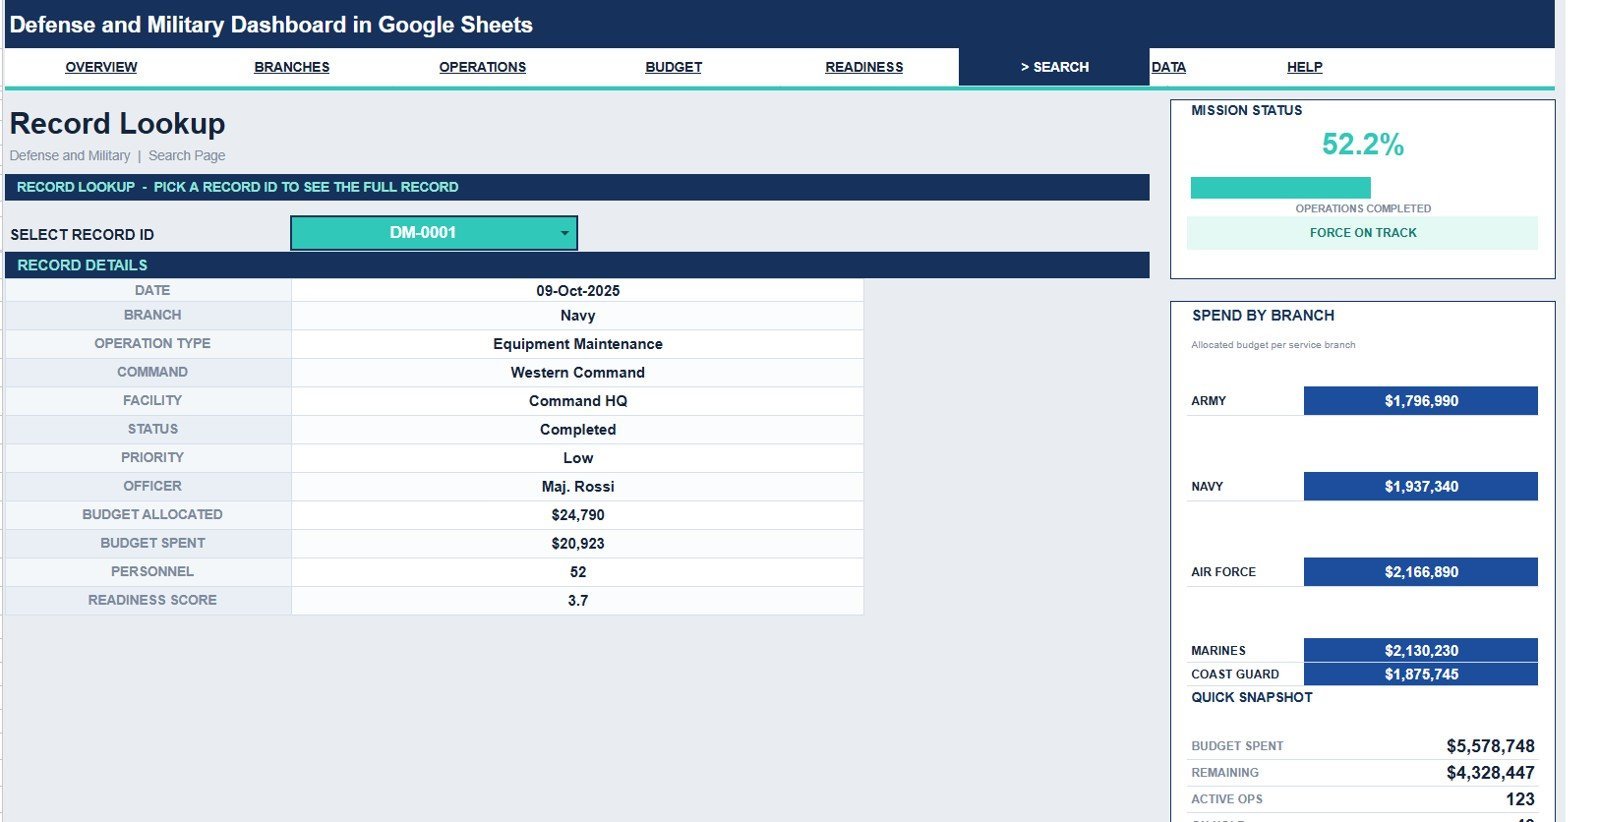The width and height of the screenshot is (1600, 822).
Task: Select the Branch value Navy
Action: [x=578, y=316]
